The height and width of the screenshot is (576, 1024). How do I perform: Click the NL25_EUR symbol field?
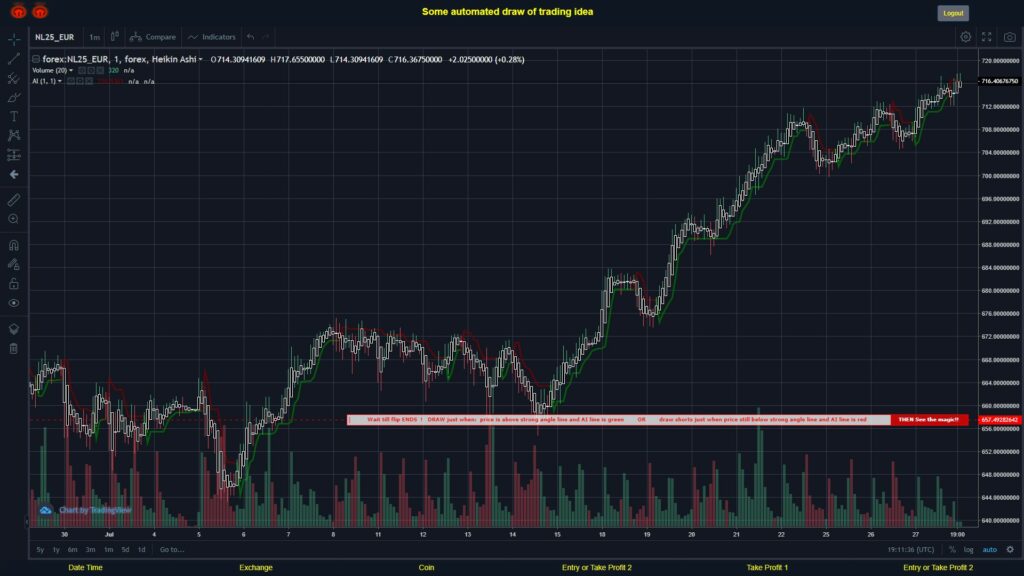(54, 37)
